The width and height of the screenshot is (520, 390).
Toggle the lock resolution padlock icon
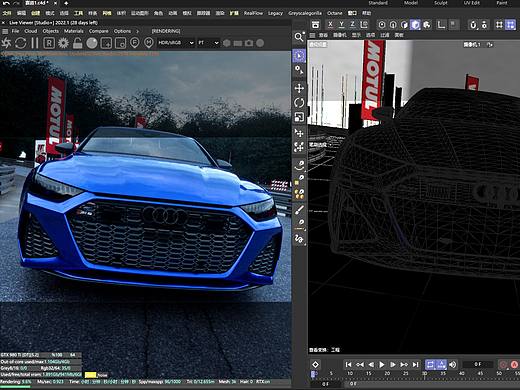(x=78, y=43)
